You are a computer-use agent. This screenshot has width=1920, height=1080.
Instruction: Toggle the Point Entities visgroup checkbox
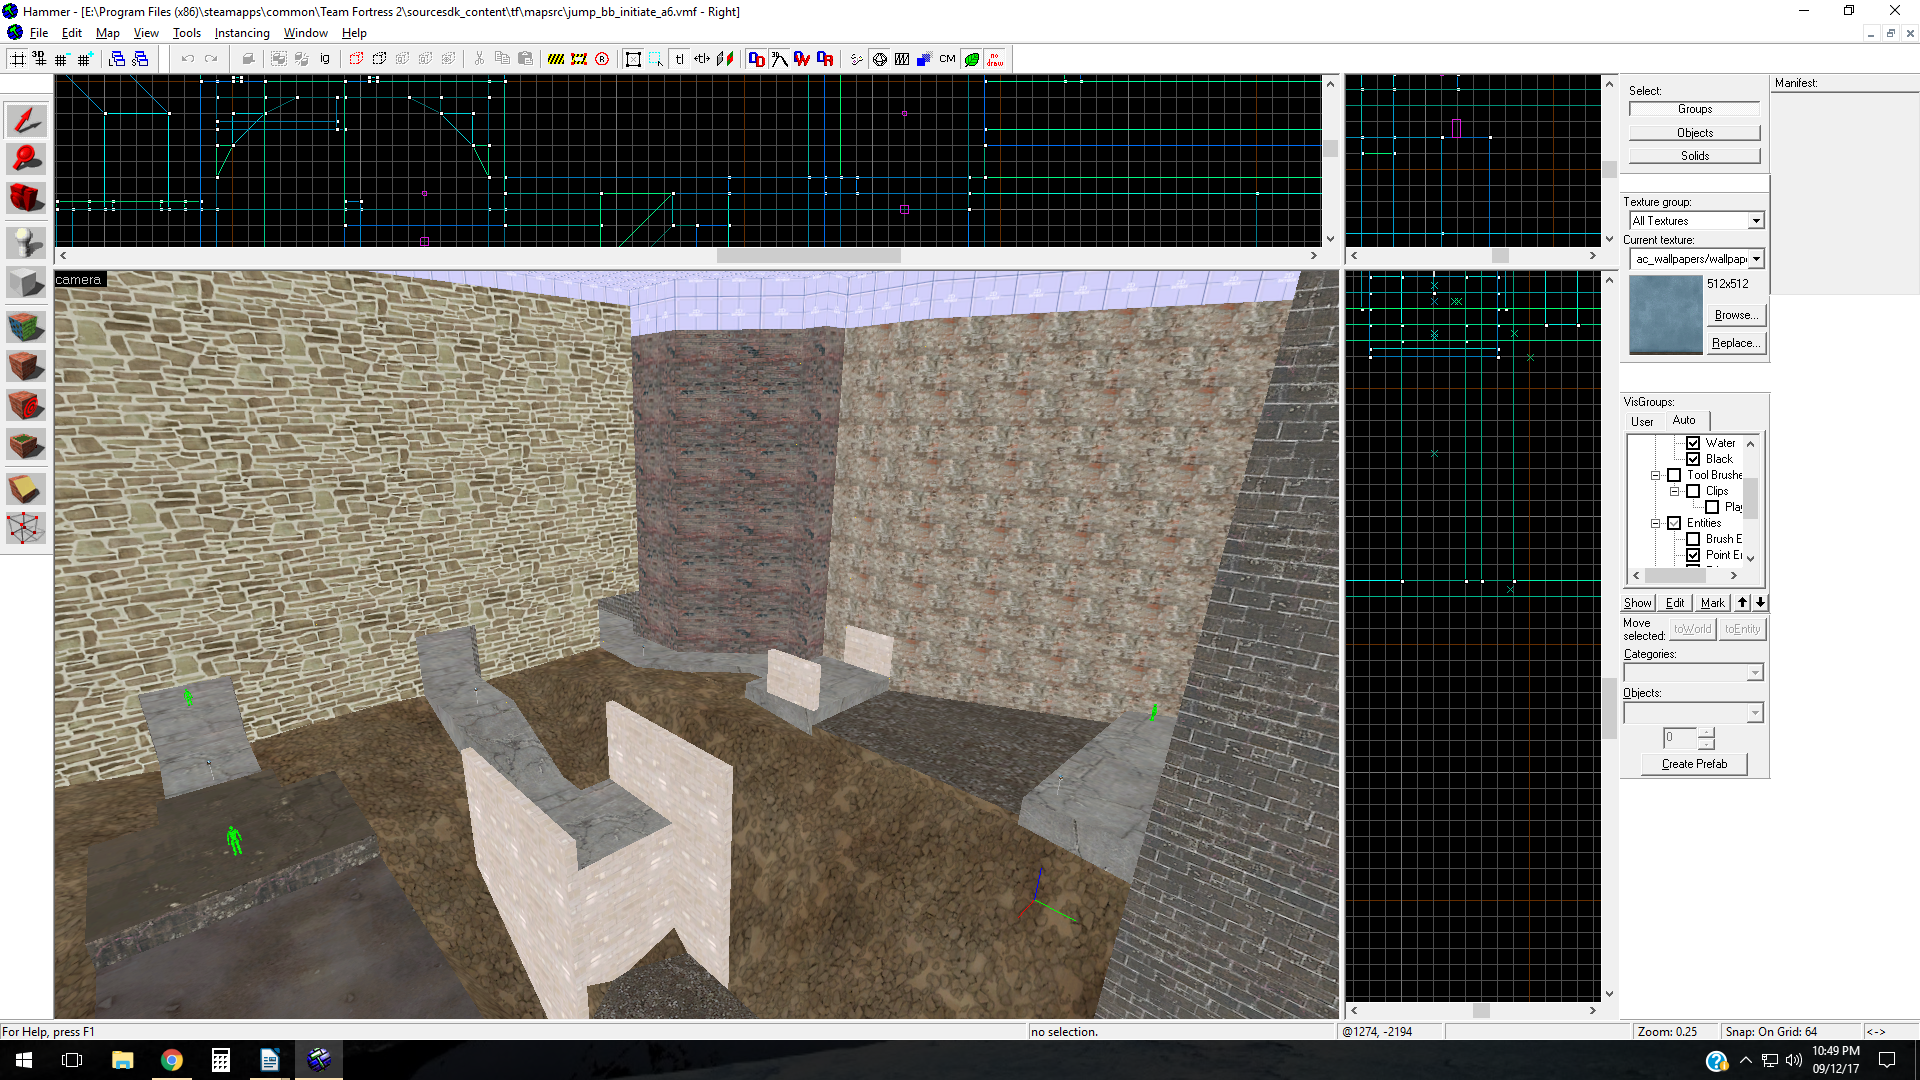tap(1693, 555)
